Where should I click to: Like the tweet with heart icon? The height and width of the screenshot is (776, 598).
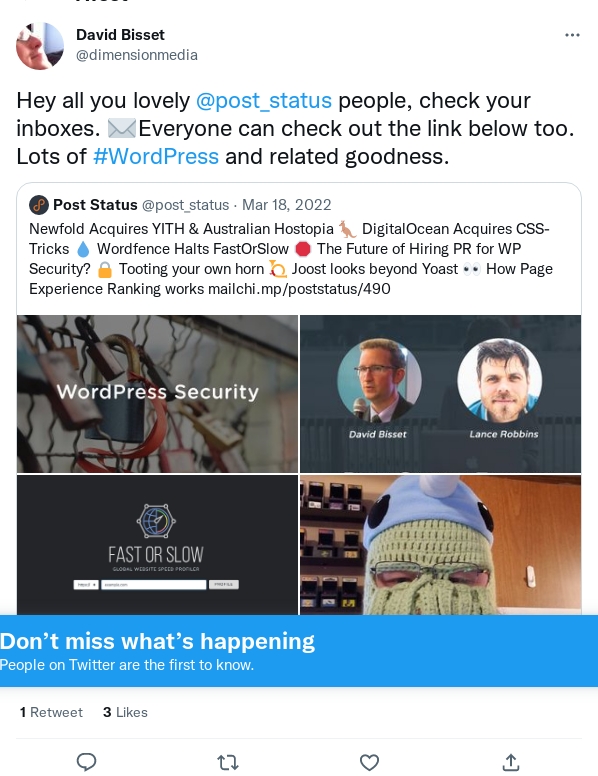point(369,762)
